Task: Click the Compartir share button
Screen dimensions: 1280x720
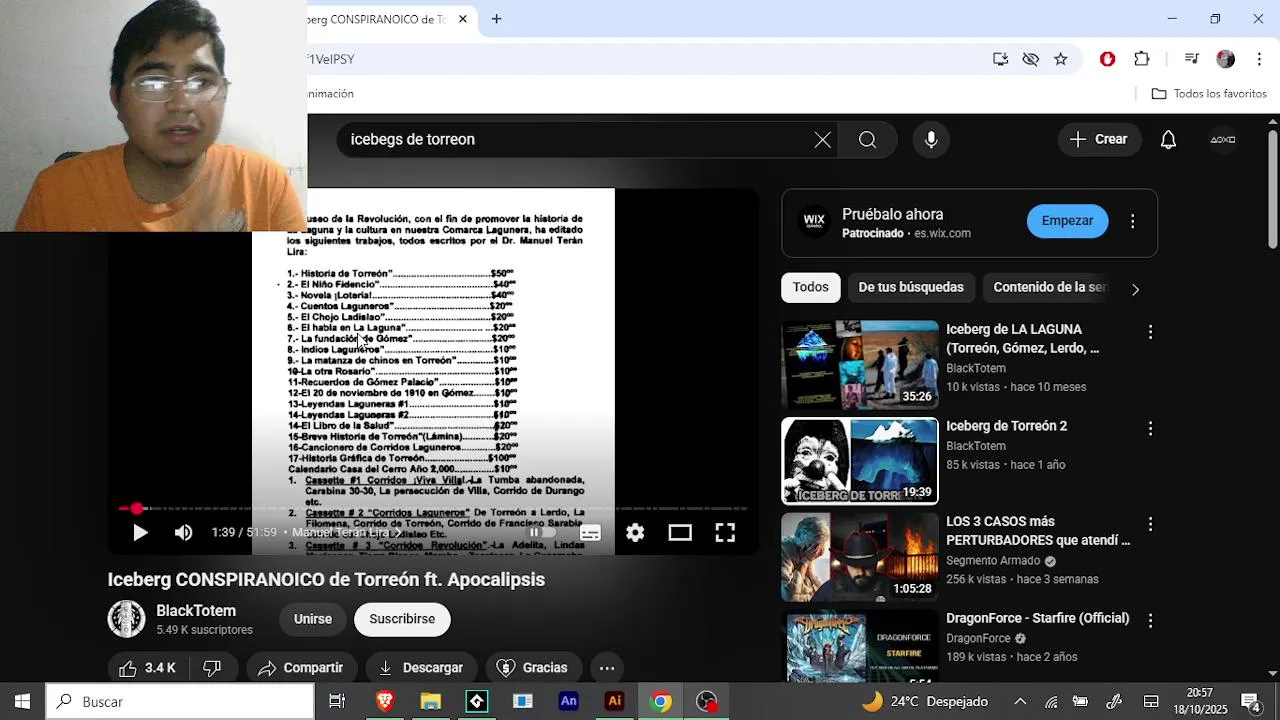Action: coord(301,668)
